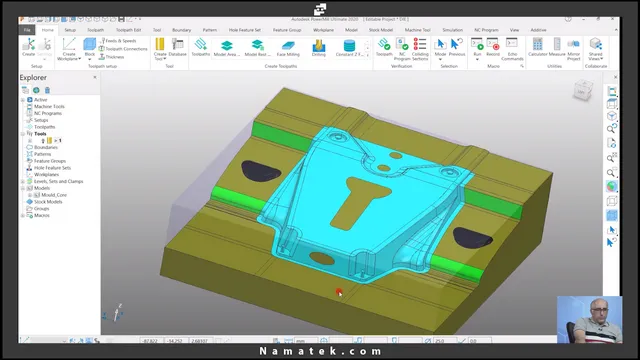Screen dimensions: 640x360
Task: Click the Colliding Sections verification icon
Action: (420, 49)
